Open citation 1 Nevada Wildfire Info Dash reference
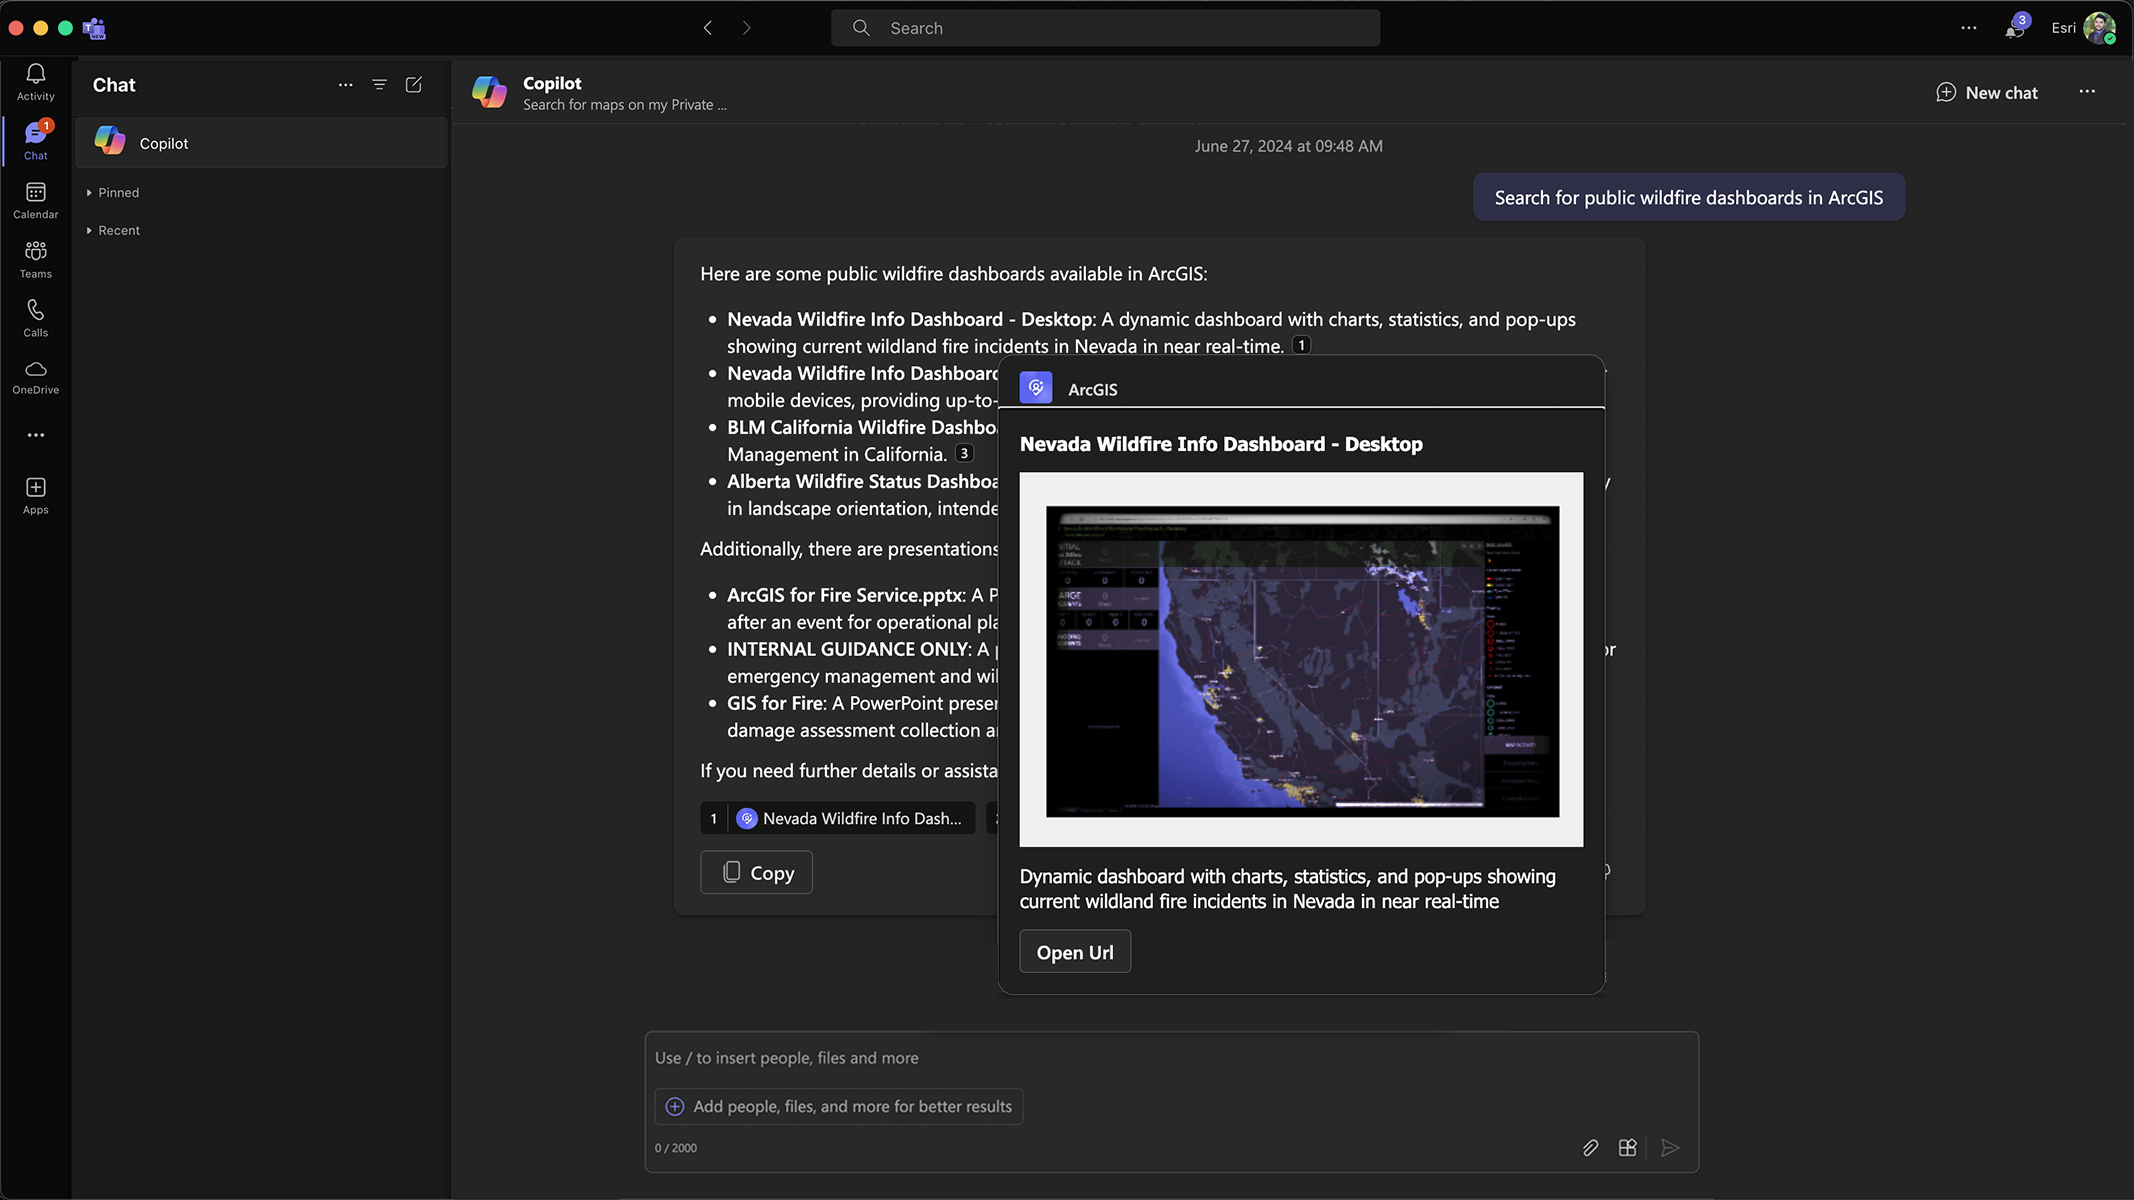2134x1200 pixels. pos(838,818)
